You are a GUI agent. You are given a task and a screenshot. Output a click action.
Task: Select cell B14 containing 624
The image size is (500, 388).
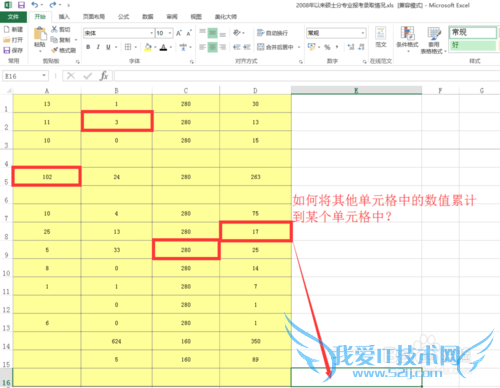point(116,341)
